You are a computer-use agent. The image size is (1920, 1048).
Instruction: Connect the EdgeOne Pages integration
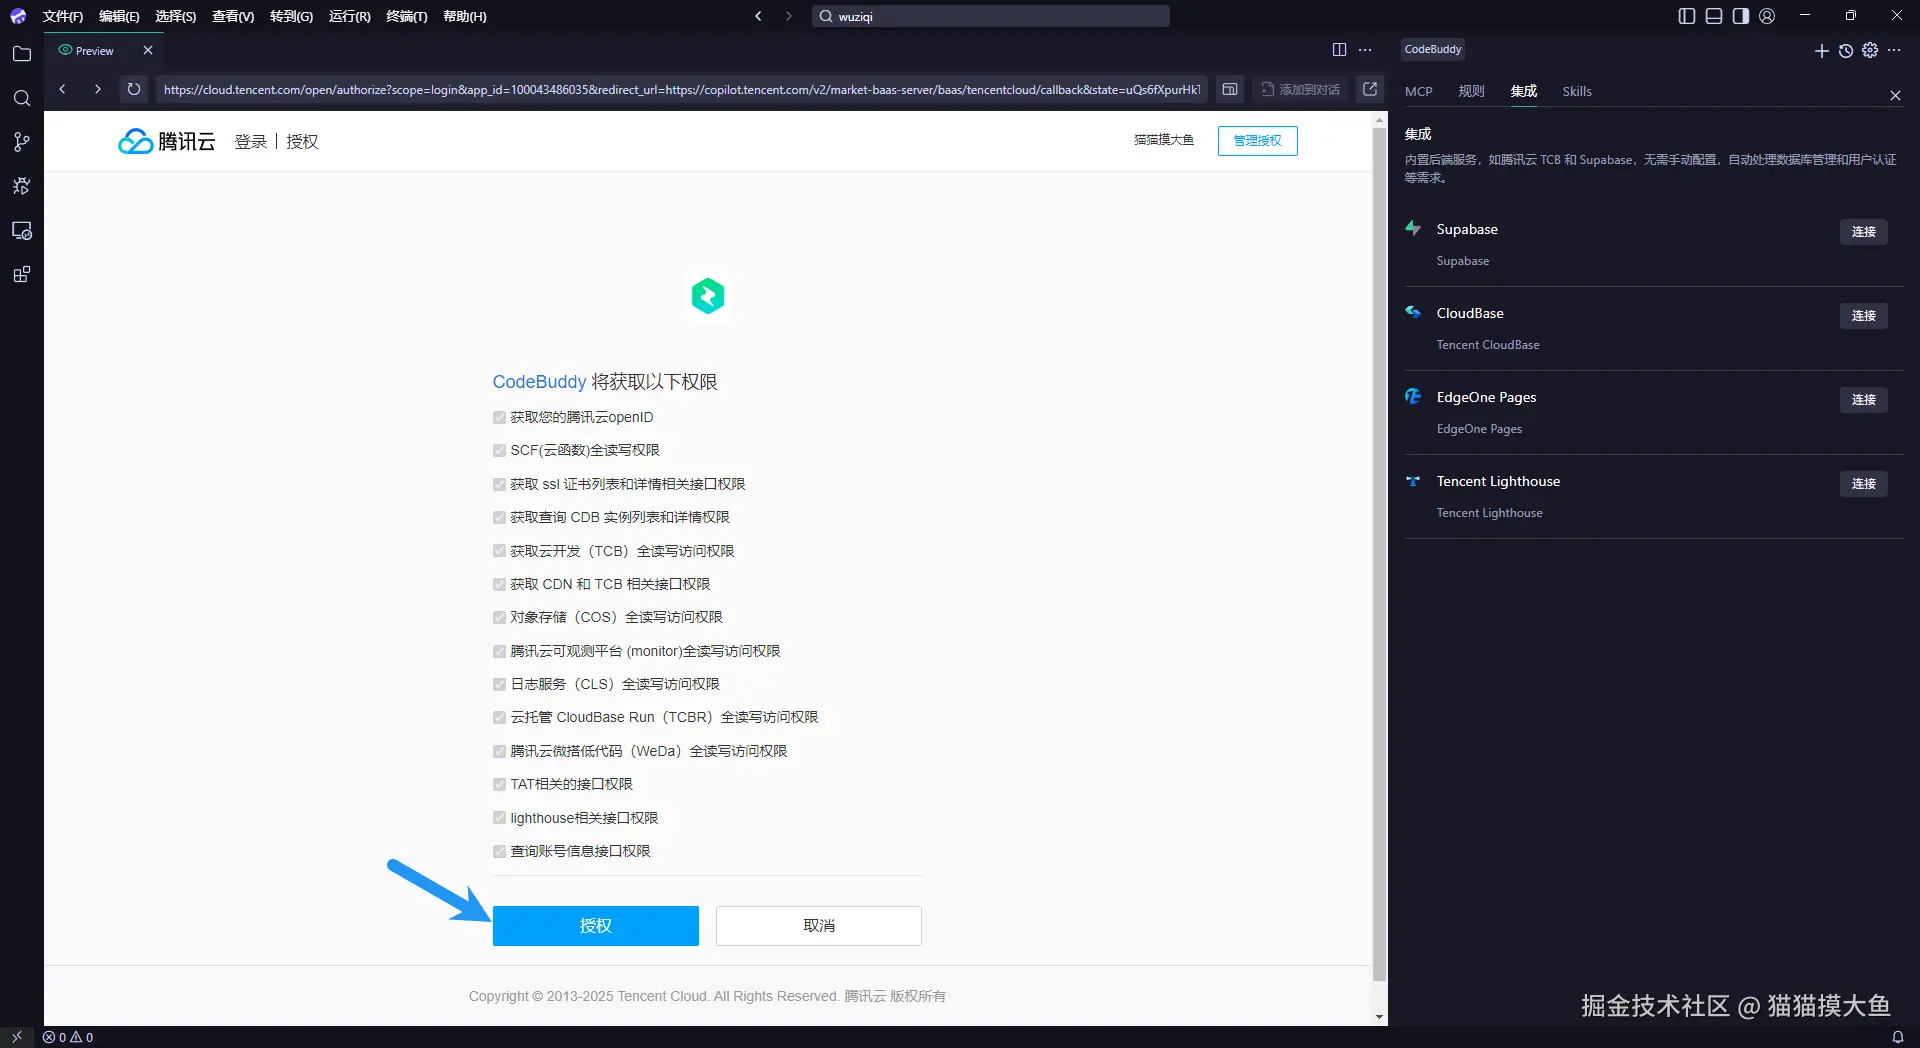1863,400
